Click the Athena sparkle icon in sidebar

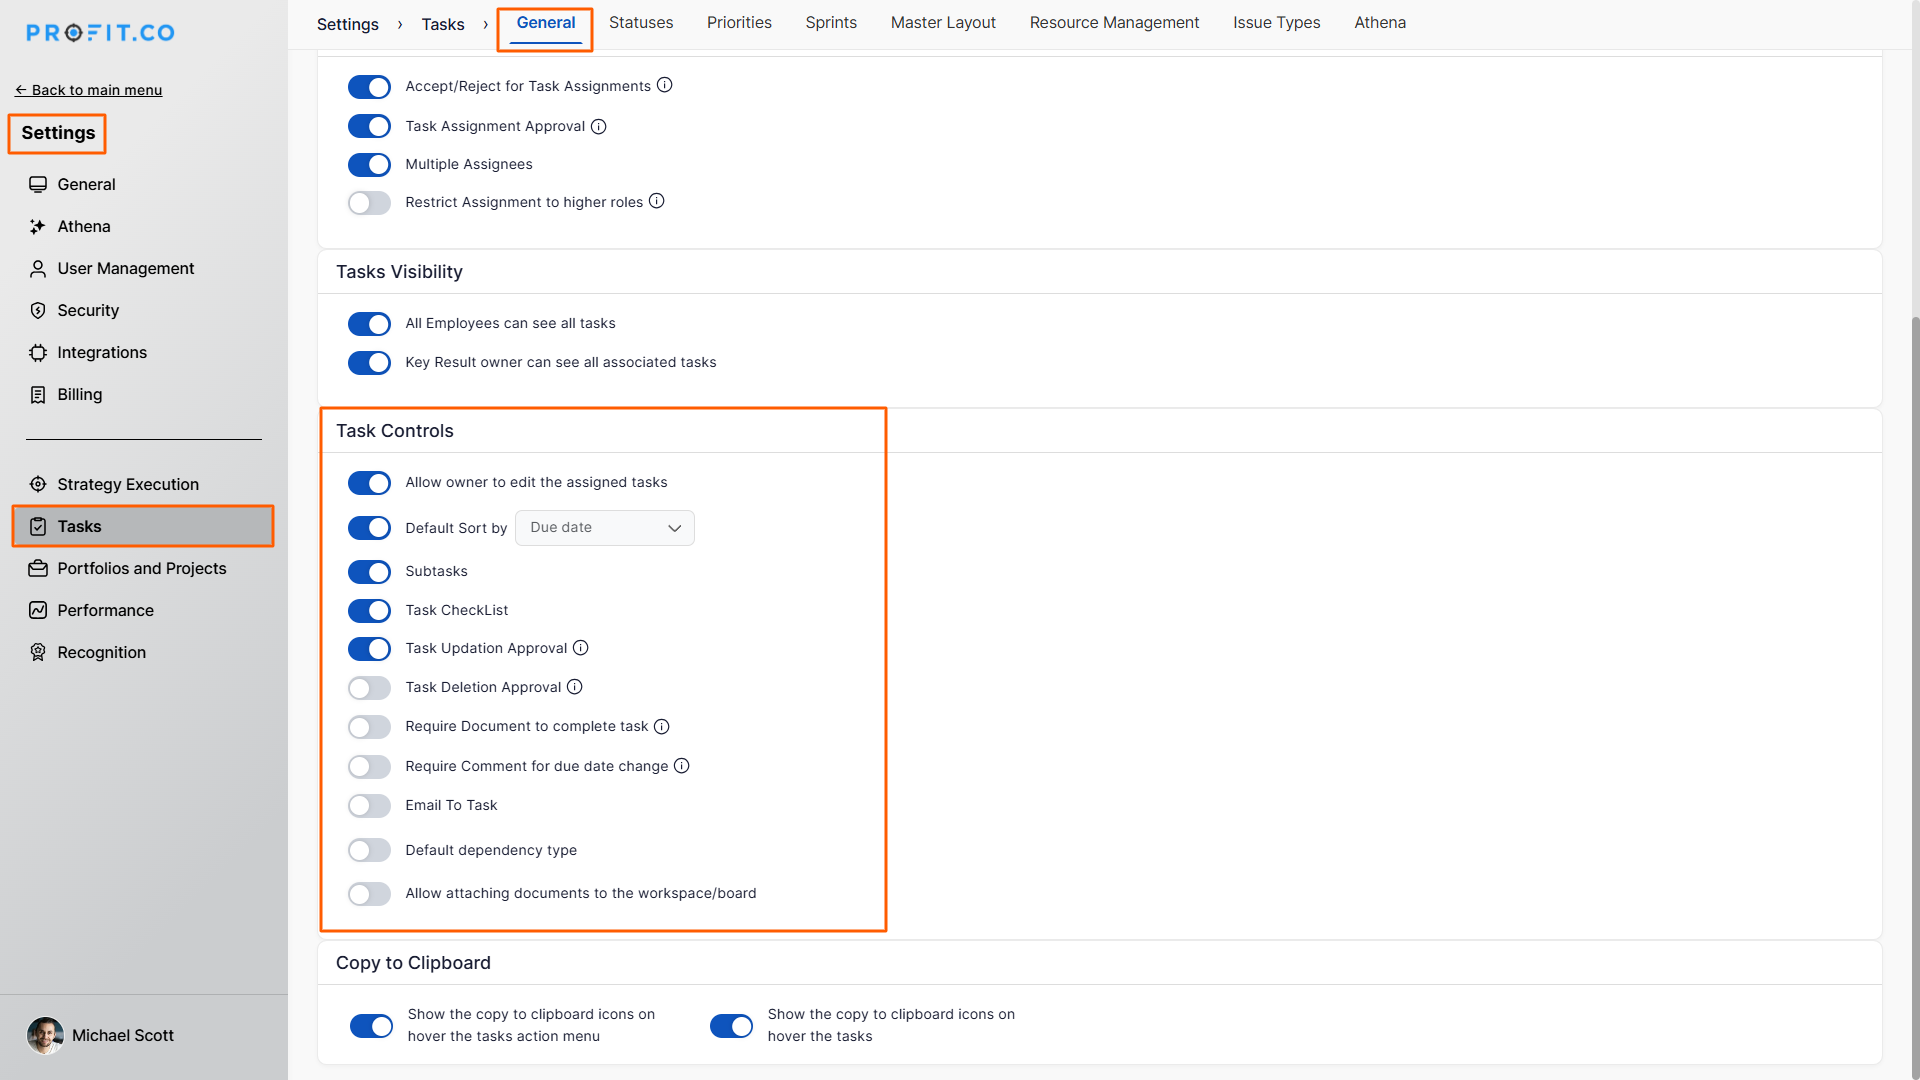[38, 227]
